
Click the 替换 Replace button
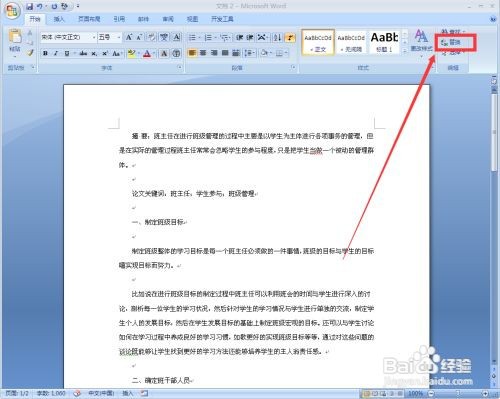pos(451,42)
